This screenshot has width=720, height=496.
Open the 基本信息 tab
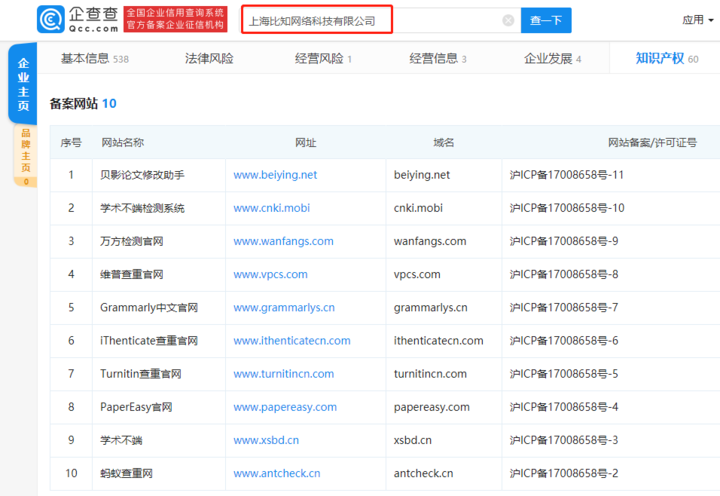(x=95, y=58)
